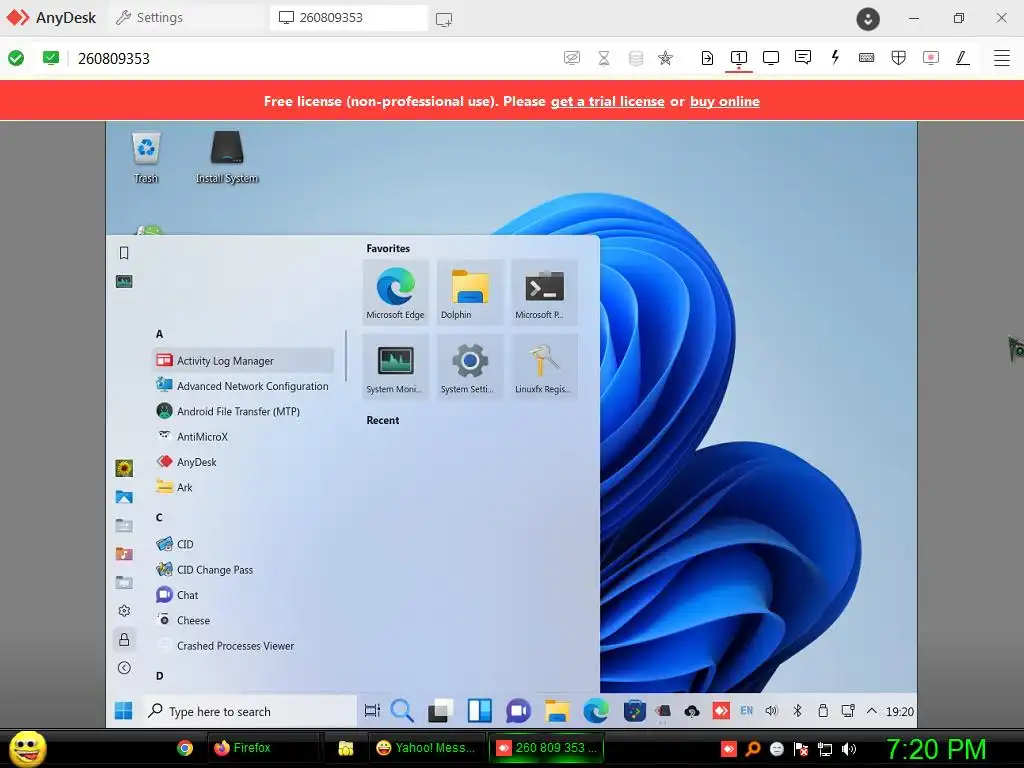Click the AnyDesk profile dropdown circle icon

pyautogui.click(x=868, y=18)
